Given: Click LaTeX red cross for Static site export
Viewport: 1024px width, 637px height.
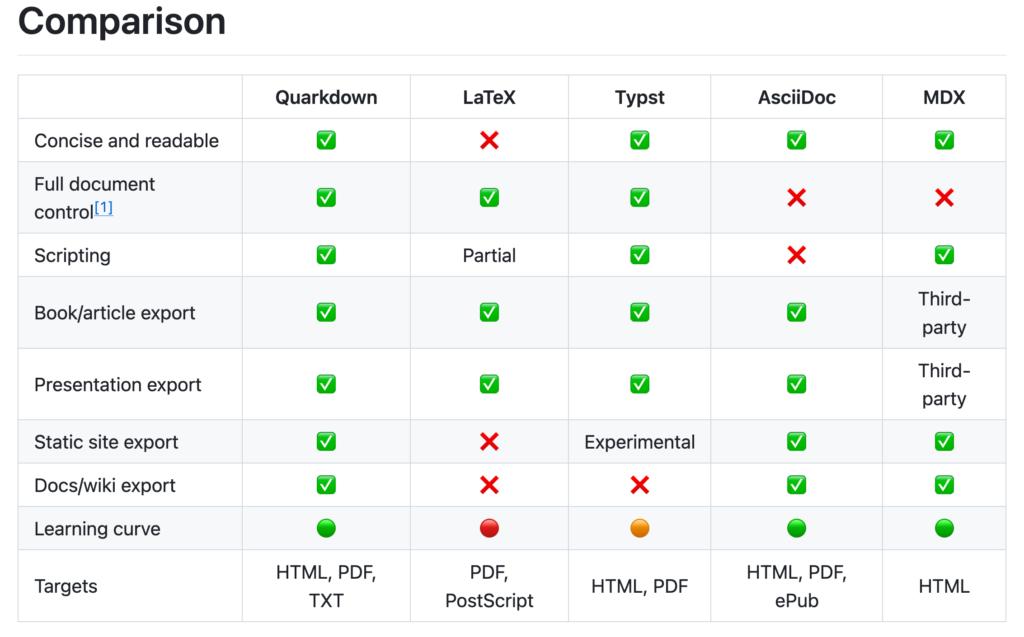Looking at the screenshot, I should [489, 442].
